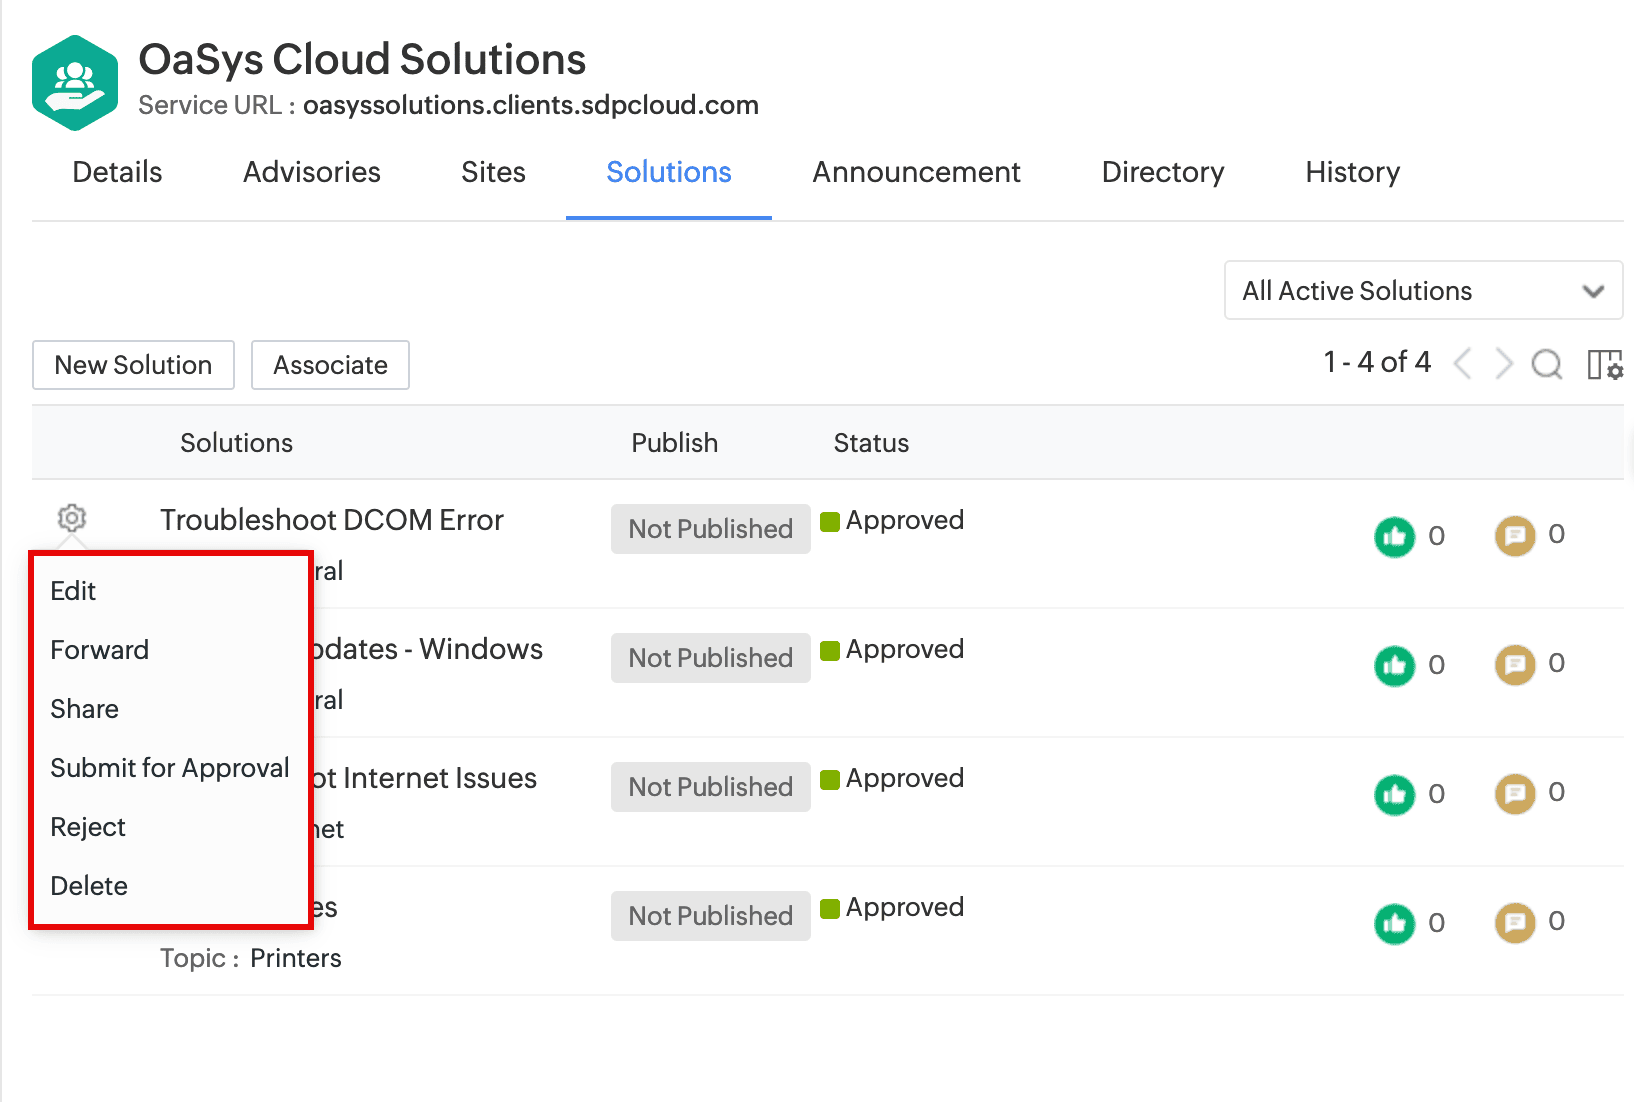Click comment icon on Internet Issues row

(1514, 794)
